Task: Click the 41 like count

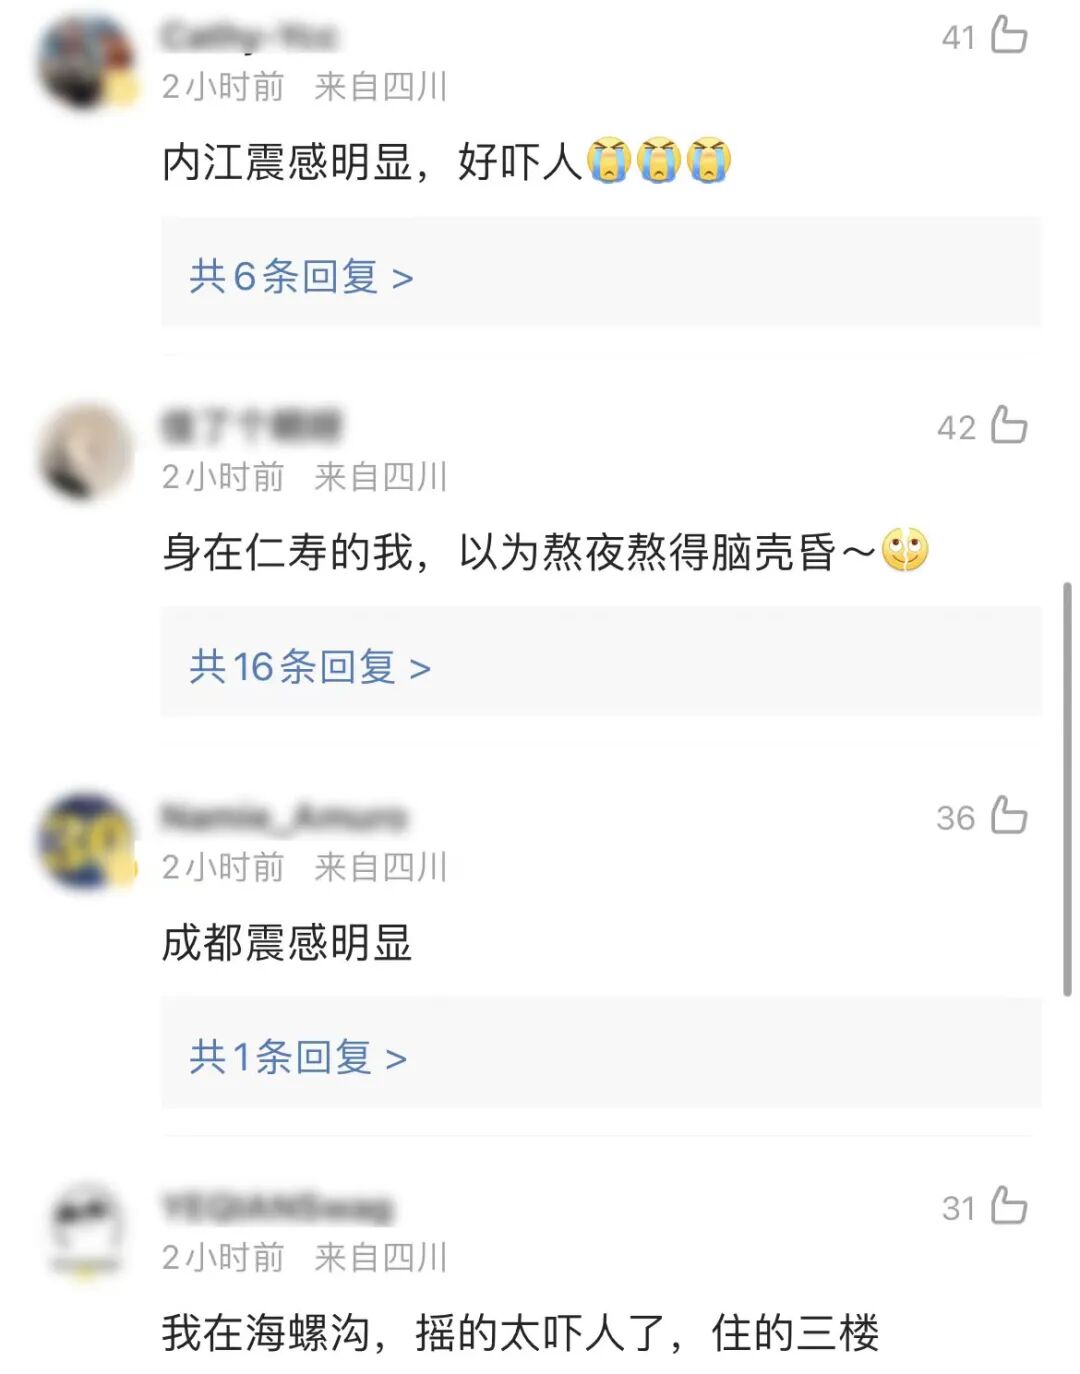Action: (958, 37)
